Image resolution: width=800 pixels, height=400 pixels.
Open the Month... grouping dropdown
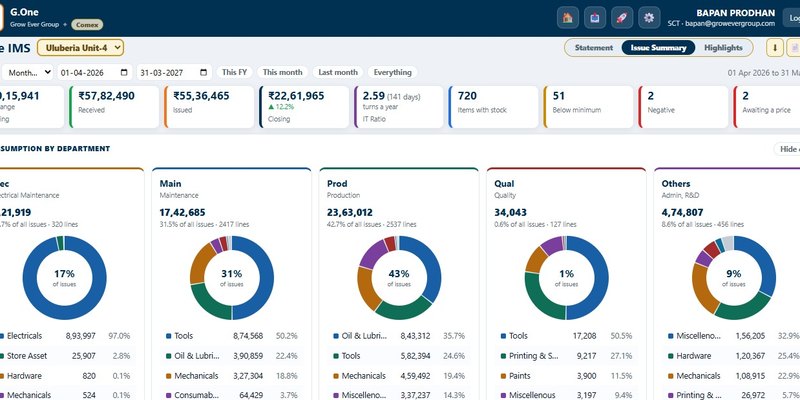28,72
